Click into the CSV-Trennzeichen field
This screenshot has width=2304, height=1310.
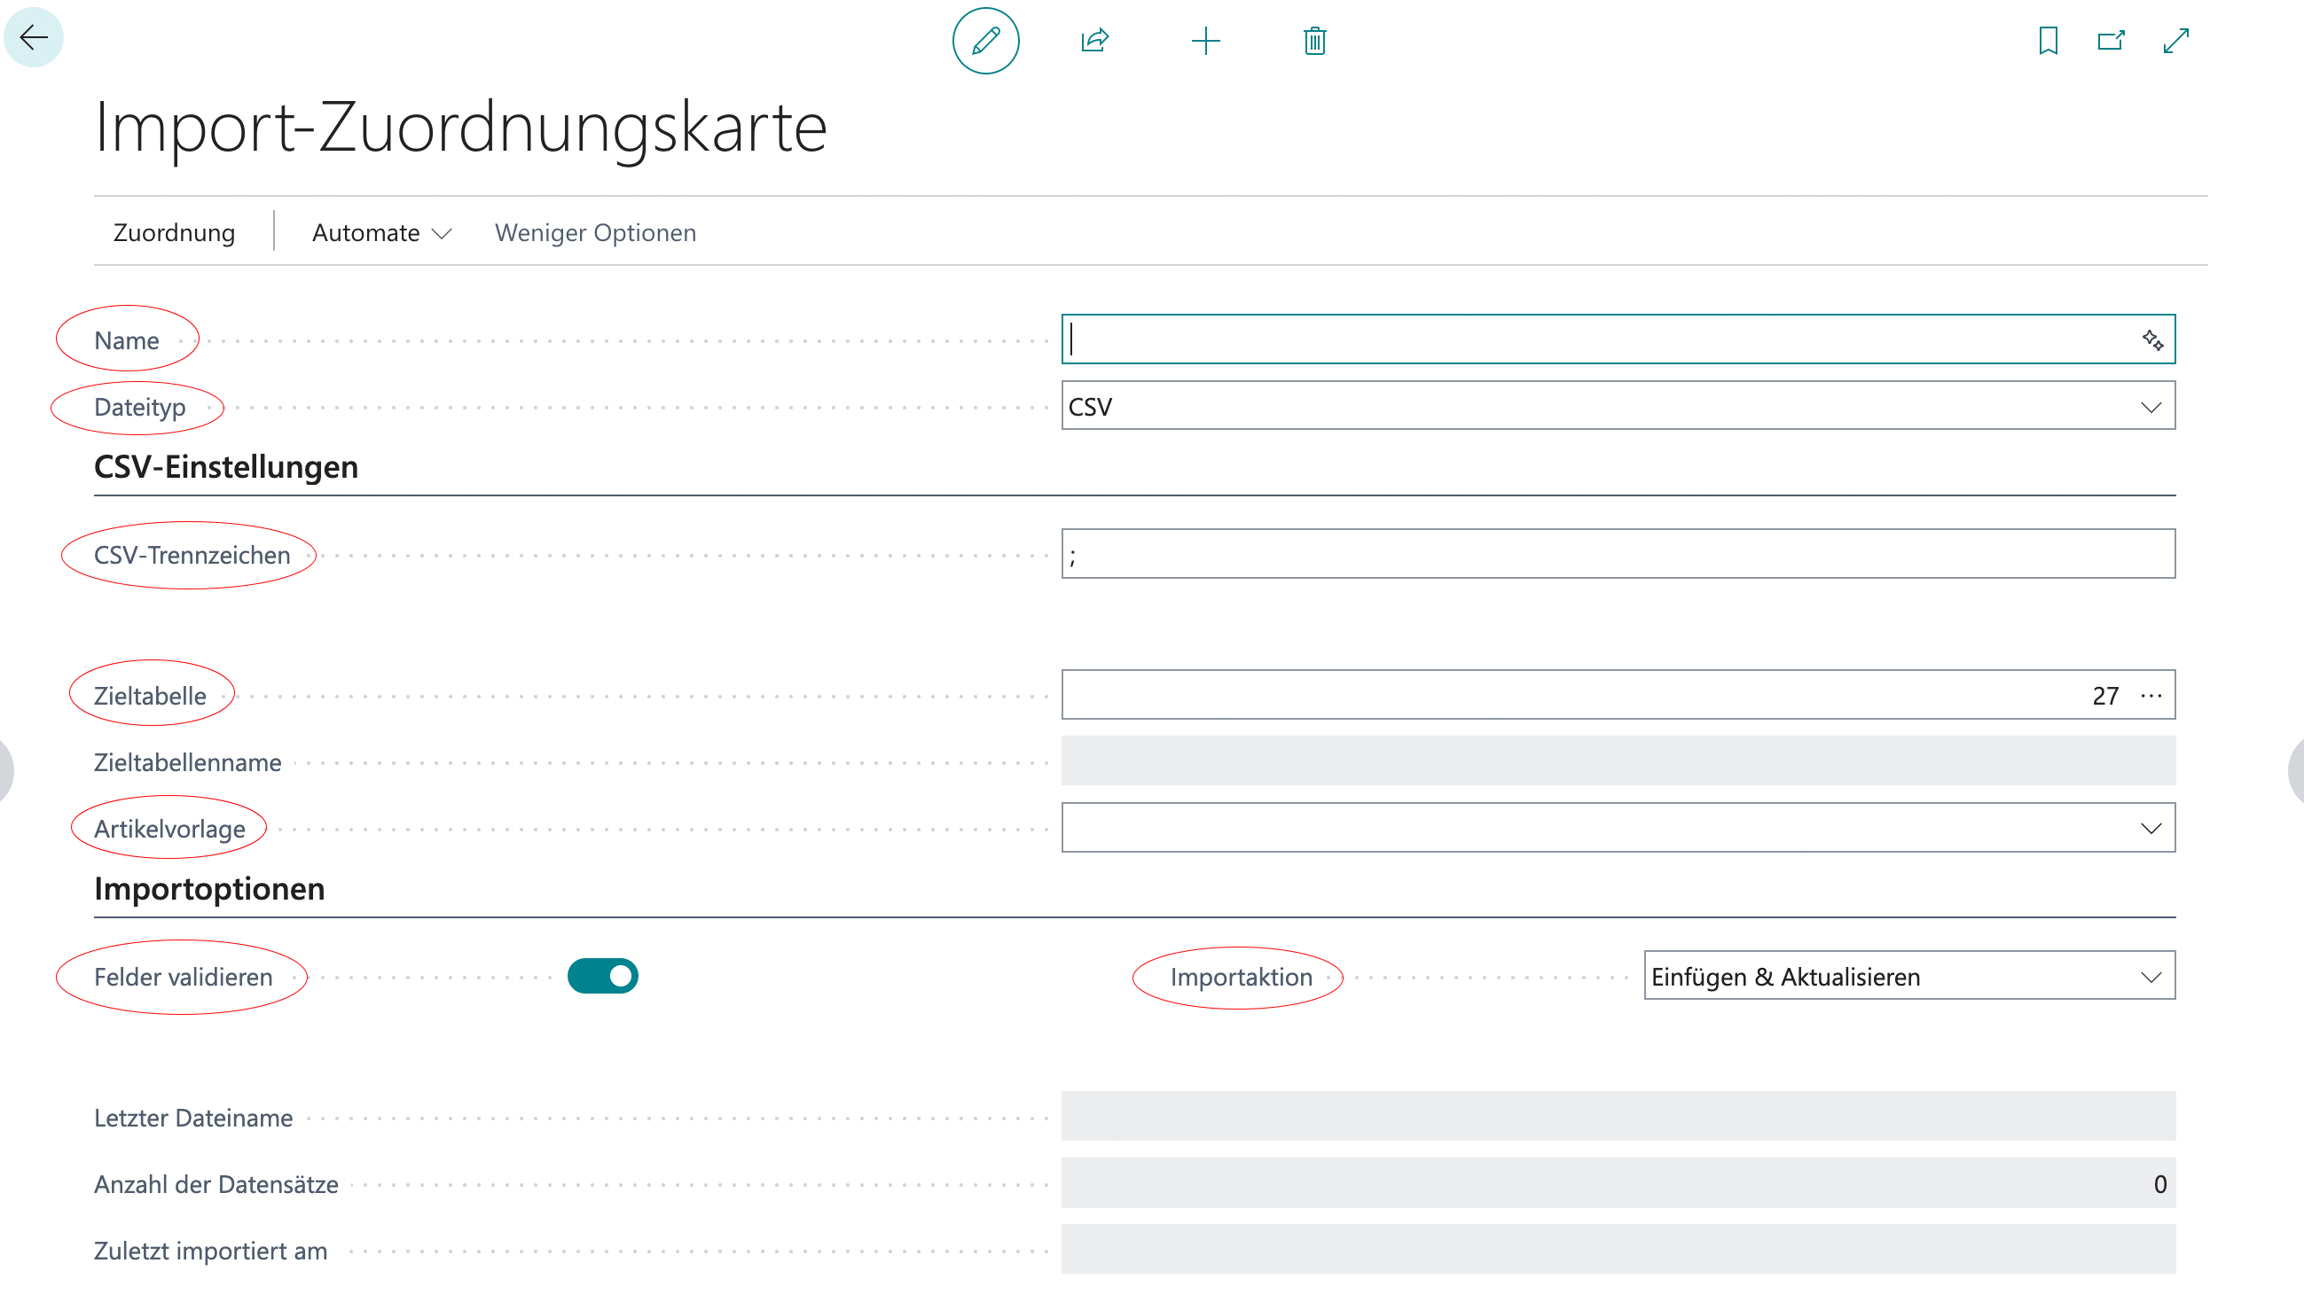tap(1618, 554)
